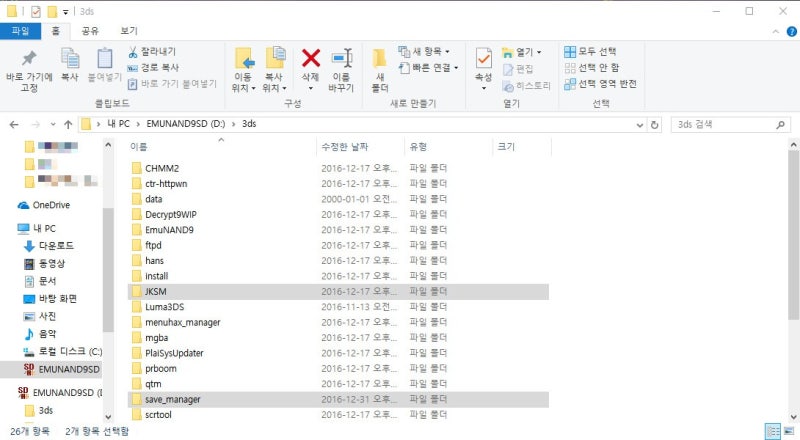Open 로컬 디스크 (C:) in sidebar
Screen dimensions: 800x440
pos(63,352)
